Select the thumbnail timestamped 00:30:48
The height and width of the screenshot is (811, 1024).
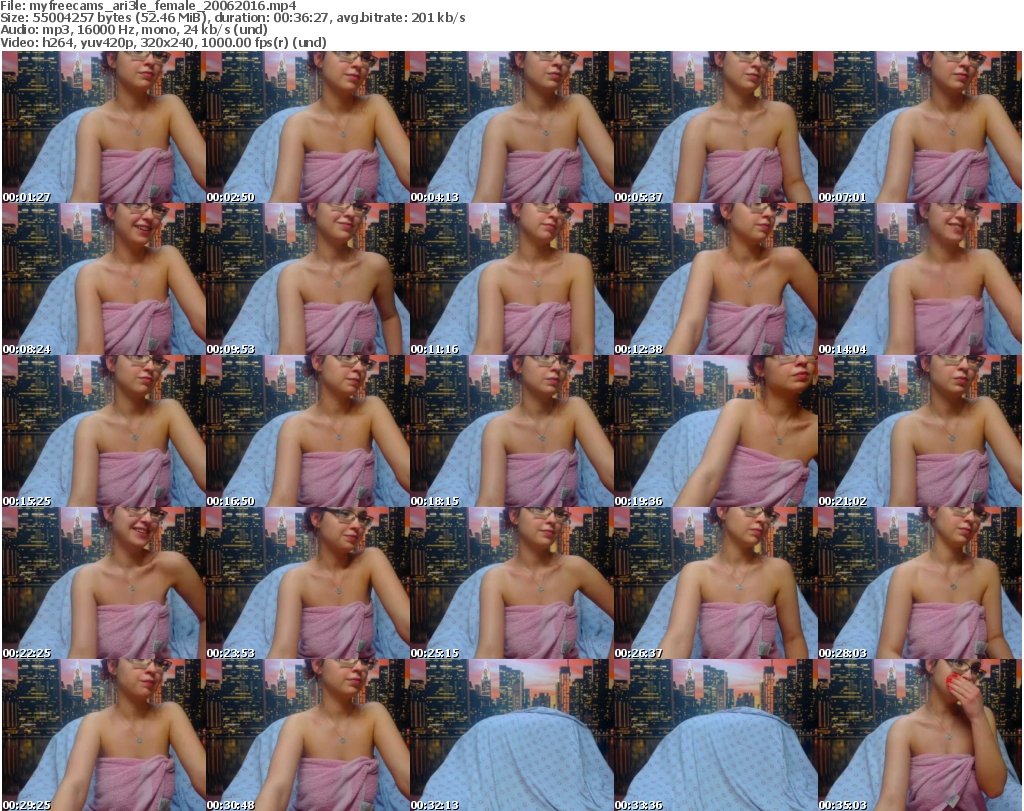308,735
